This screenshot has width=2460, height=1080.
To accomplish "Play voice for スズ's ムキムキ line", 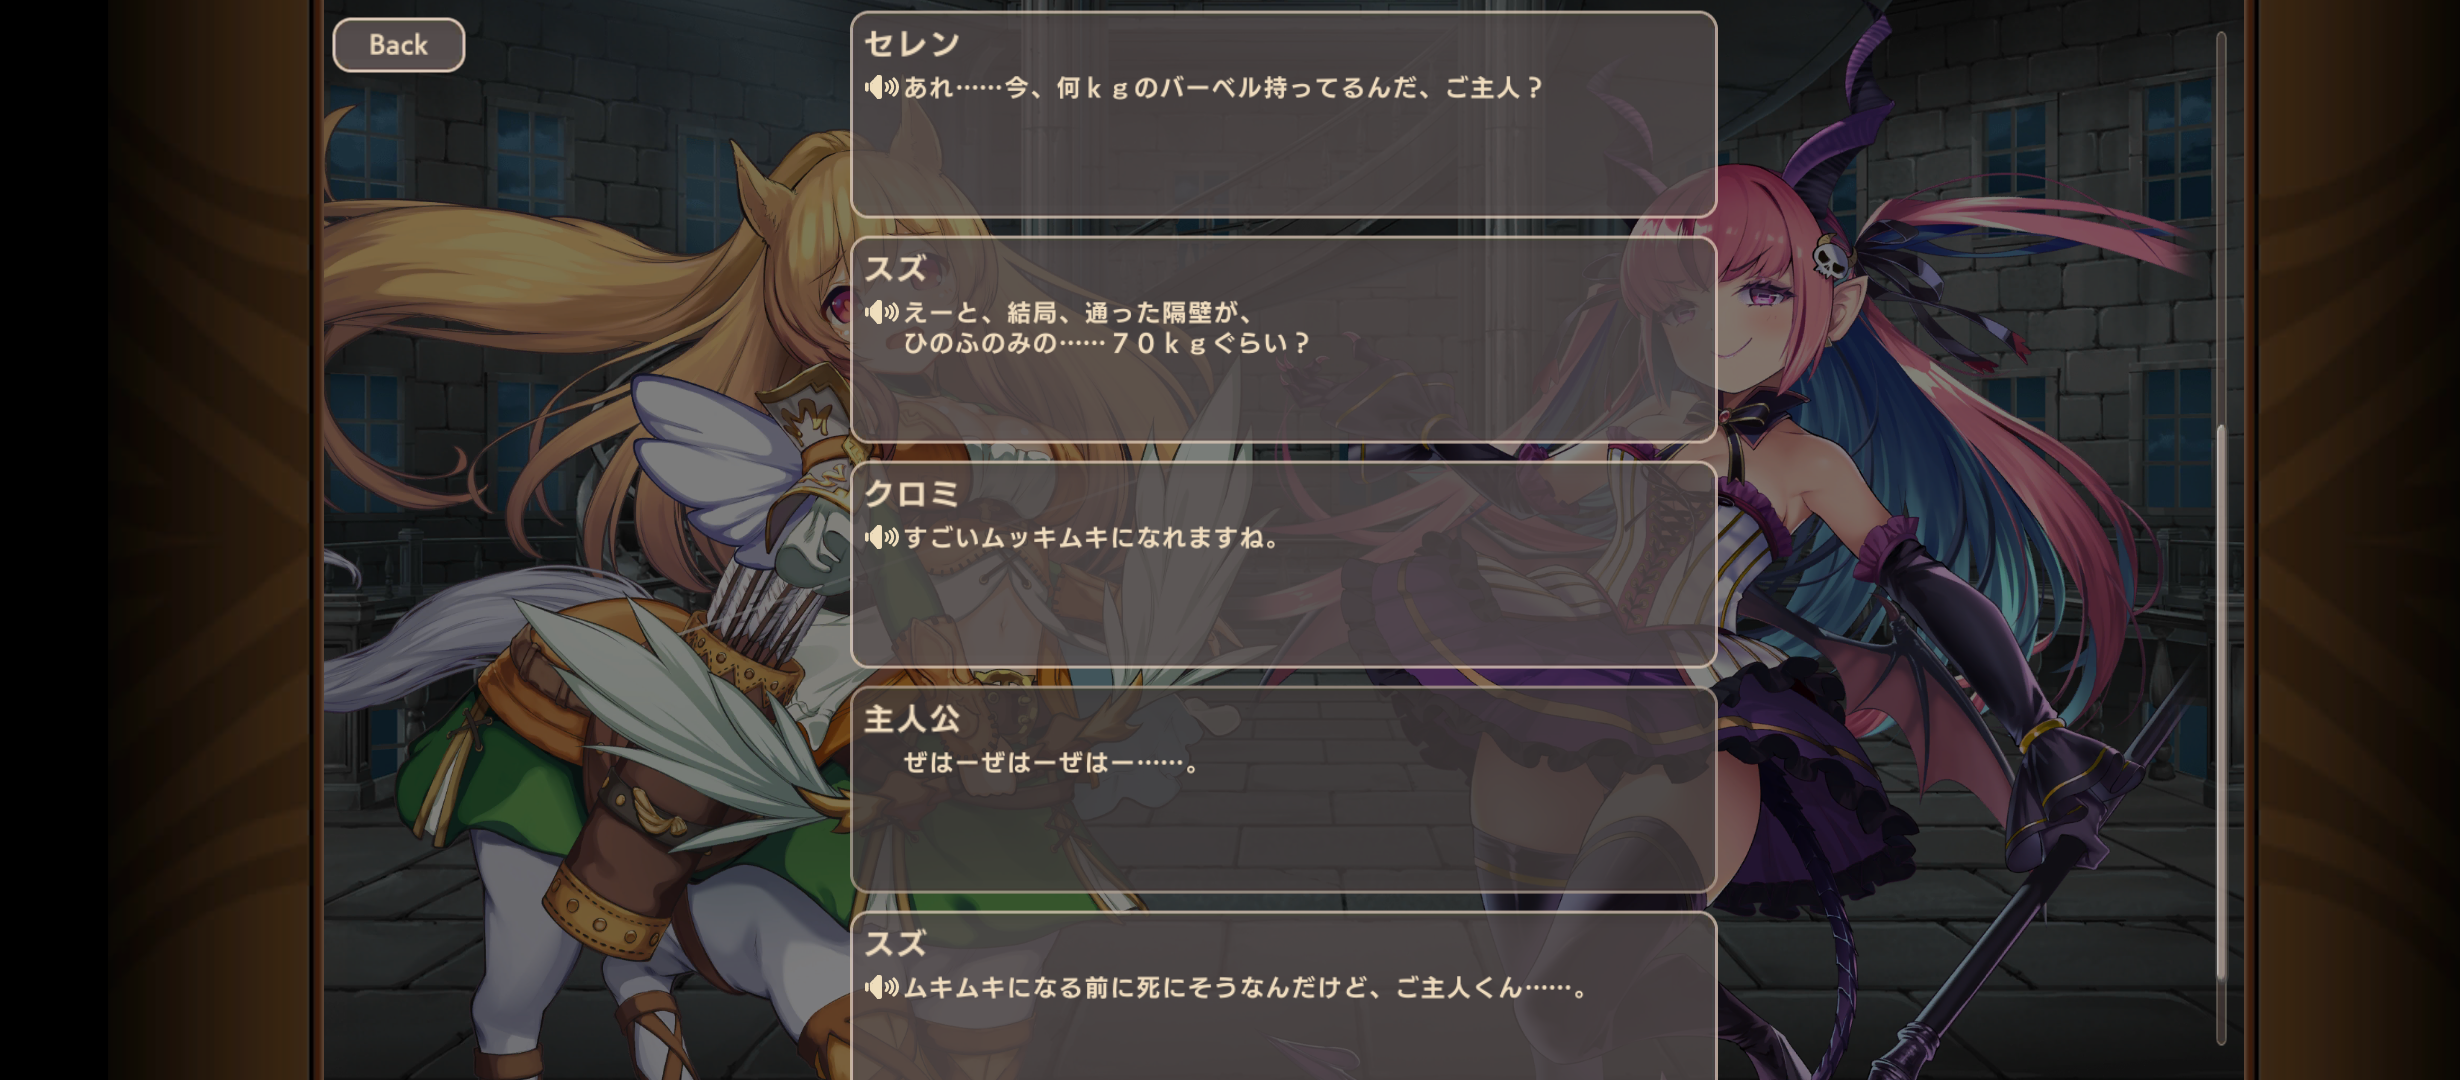I will [x=881, y=988].
